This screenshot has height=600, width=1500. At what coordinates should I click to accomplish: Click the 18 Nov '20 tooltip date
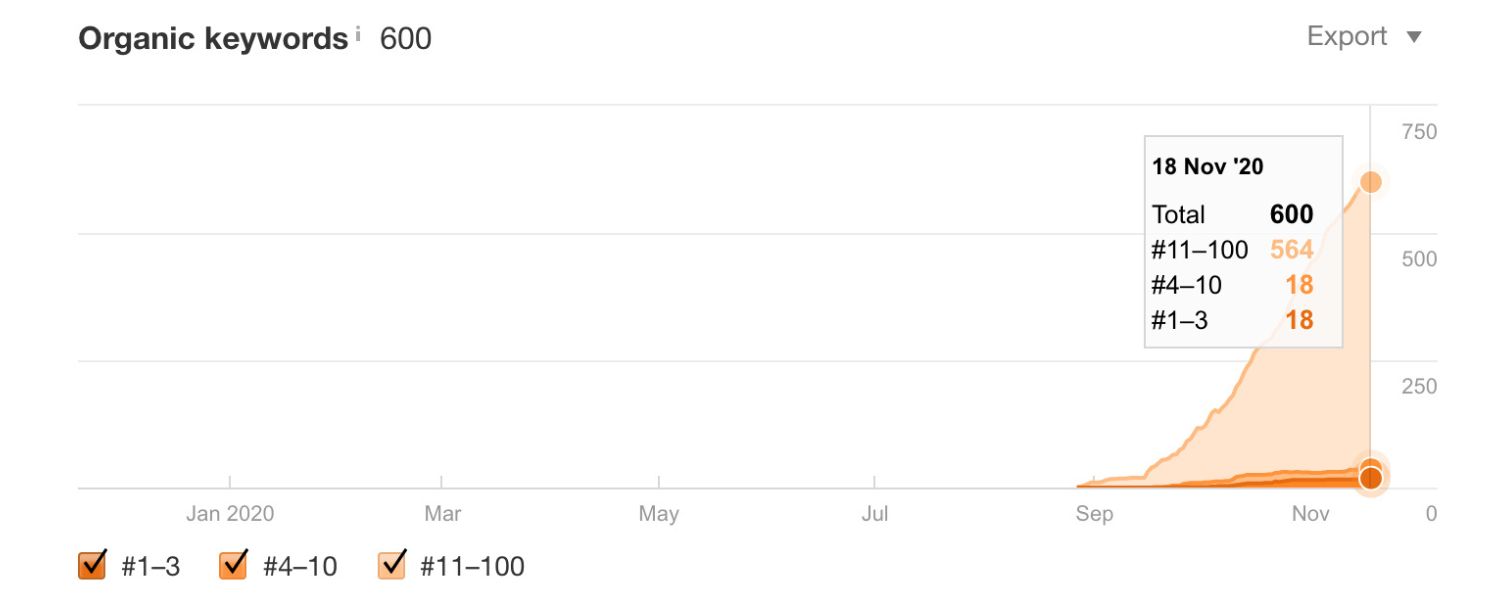pyautogui.click(x=1208, y=166)
